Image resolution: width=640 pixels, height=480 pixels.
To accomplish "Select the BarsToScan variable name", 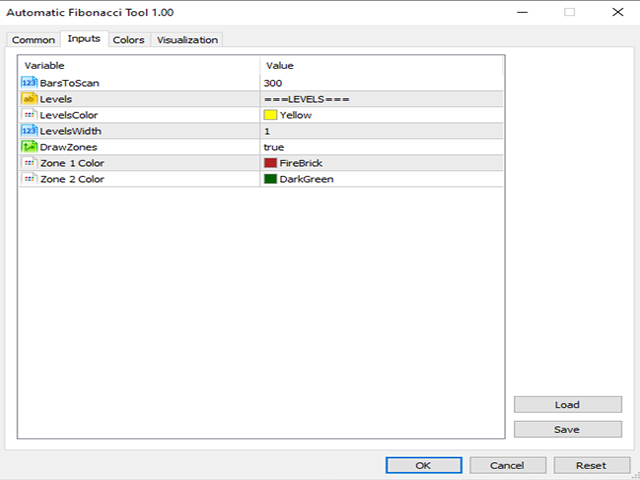I will pos(69,83).
